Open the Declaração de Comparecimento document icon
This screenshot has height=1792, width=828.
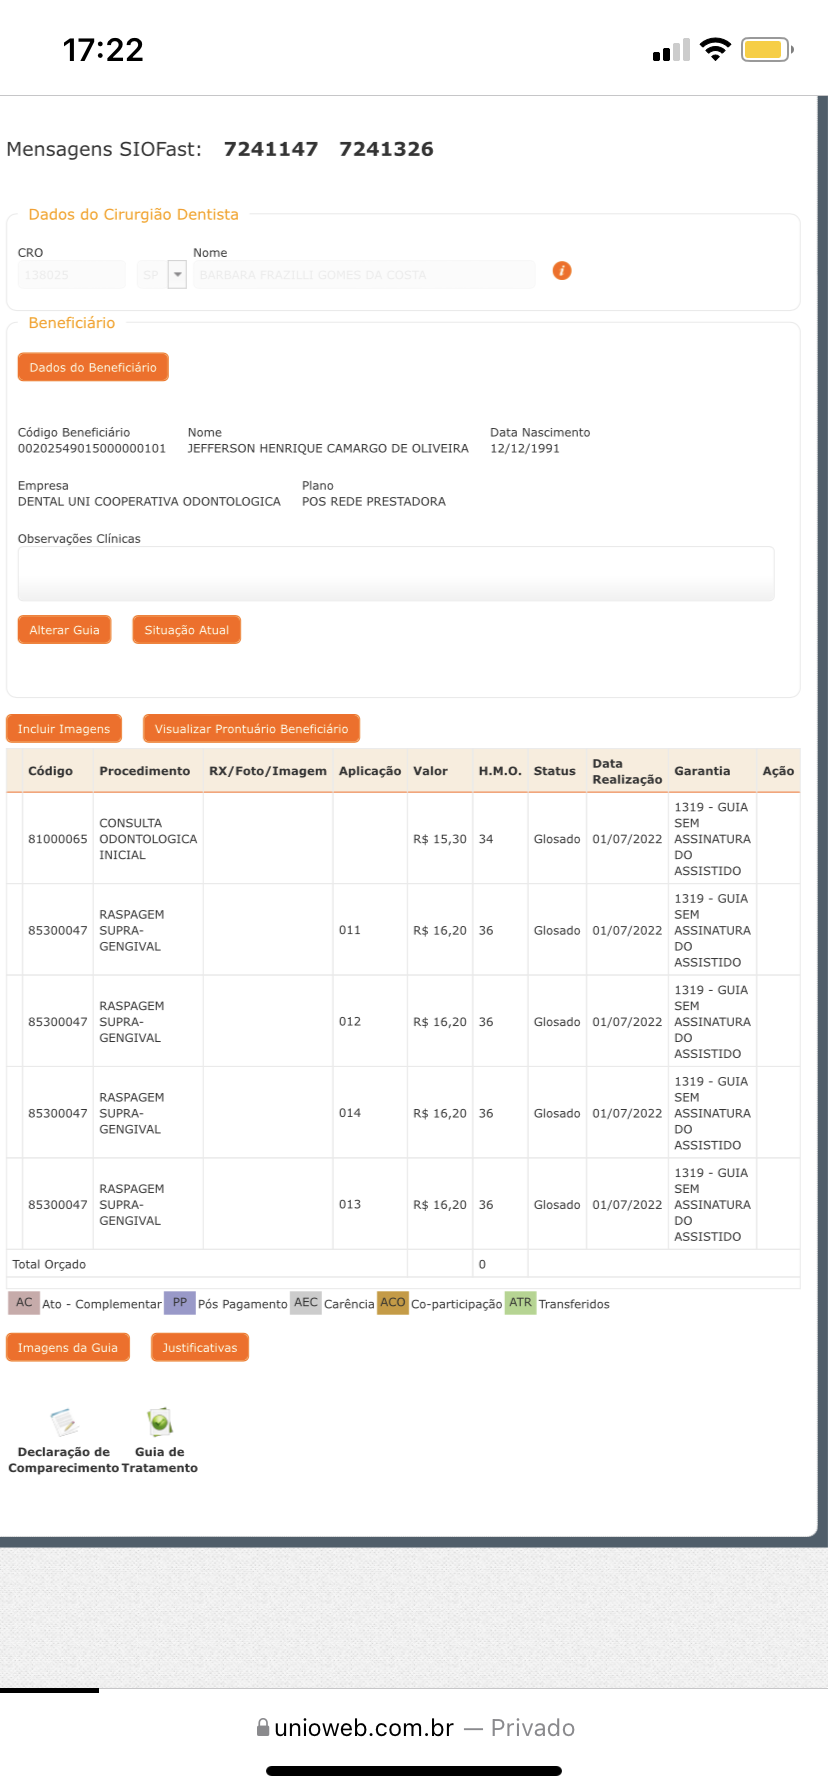tap(64, 1422)
